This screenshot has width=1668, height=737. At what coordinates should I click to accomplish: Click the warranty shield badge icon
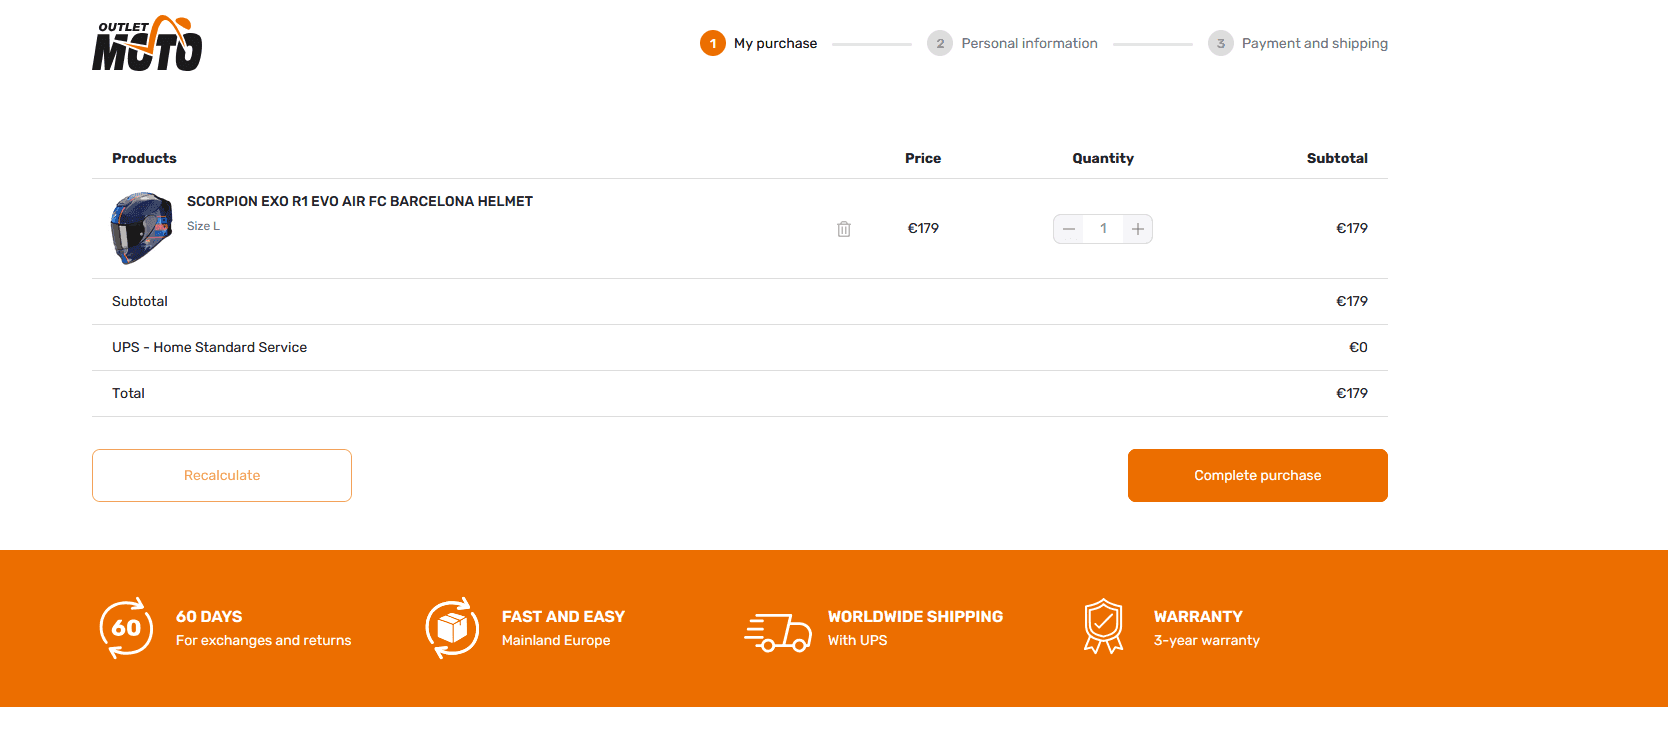click(1104, 626)
